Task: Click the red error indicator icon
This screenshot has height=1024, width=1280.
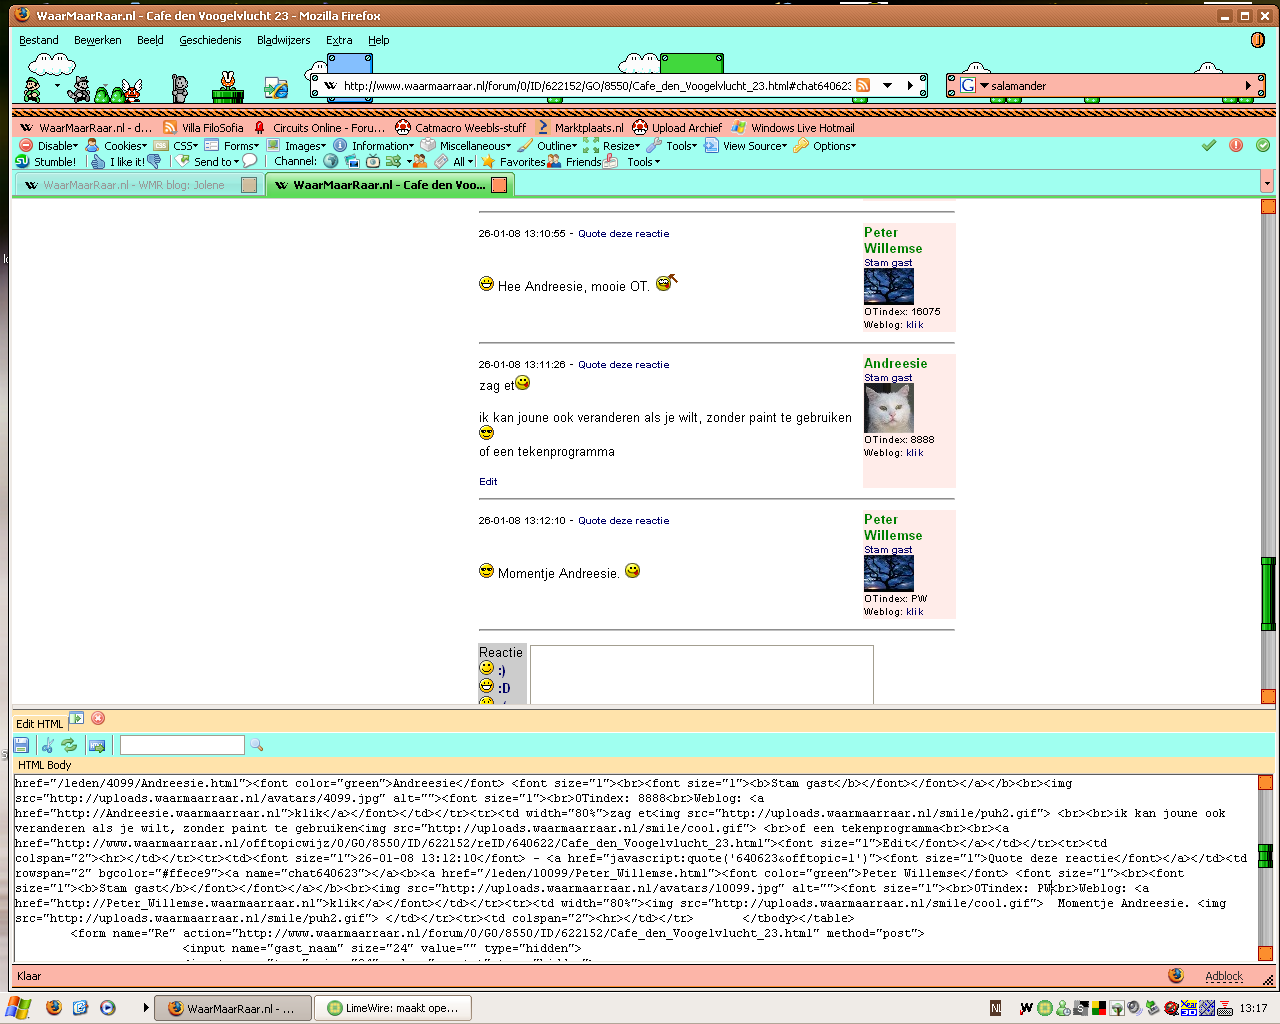Action: (x=1236, y=145)
